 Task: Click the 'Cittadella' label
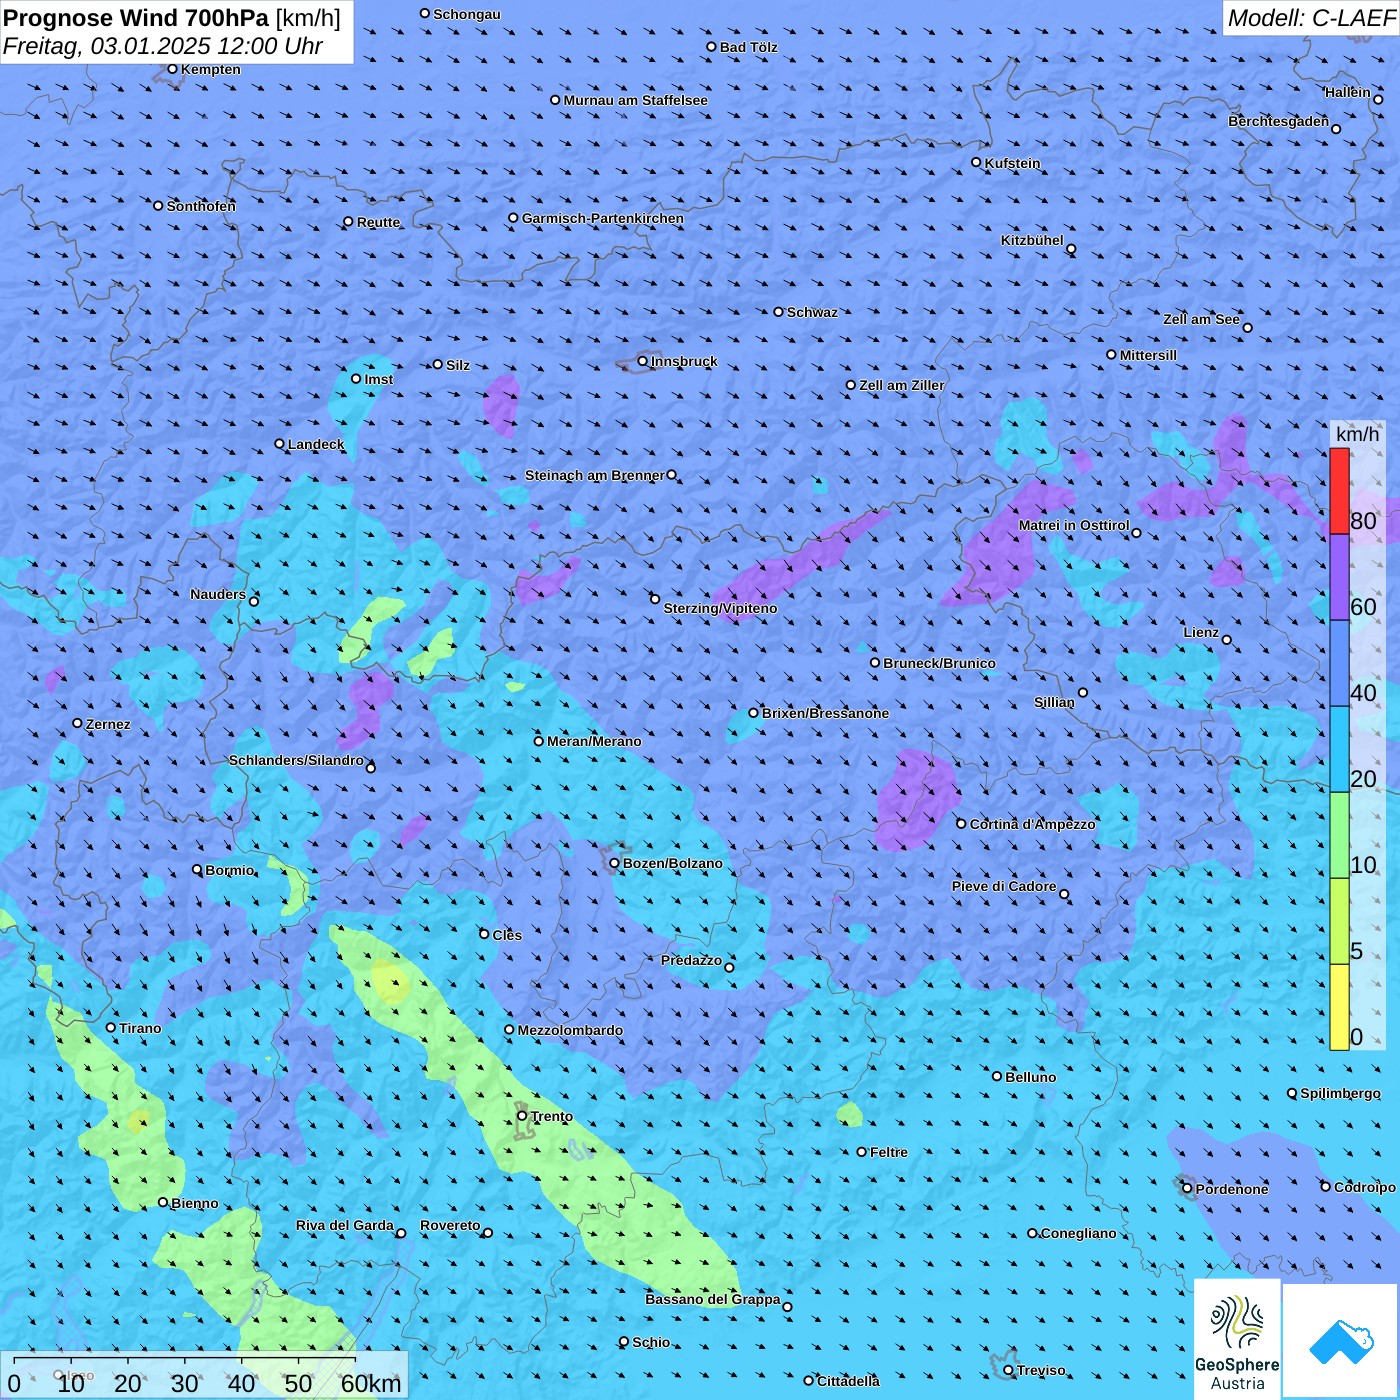[849, 1381]
